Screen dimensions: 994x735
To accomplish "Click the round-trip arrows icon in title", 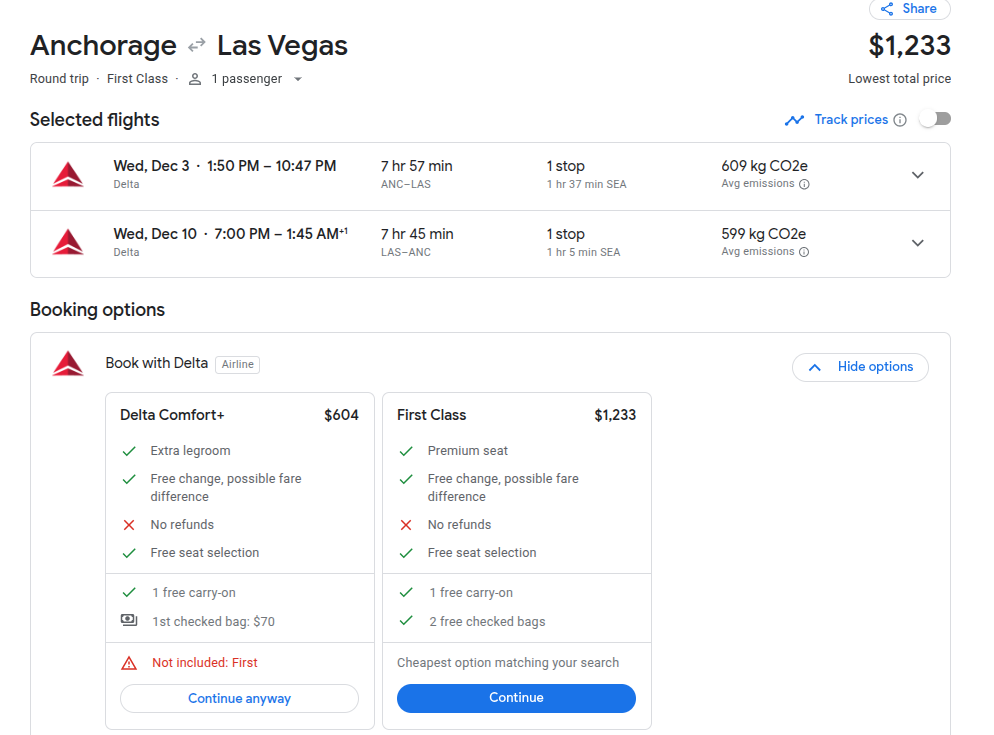I will tap(197, 46).
